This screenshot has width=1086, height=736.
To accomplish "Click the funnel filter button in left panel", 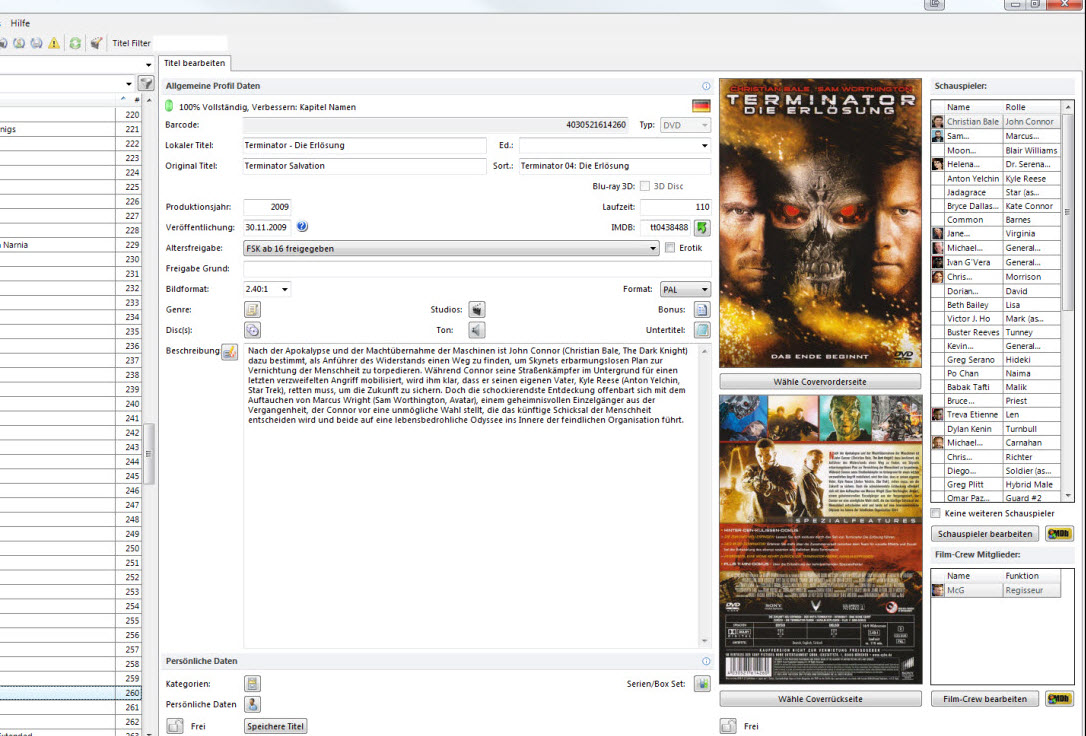I will coord(145,84).
